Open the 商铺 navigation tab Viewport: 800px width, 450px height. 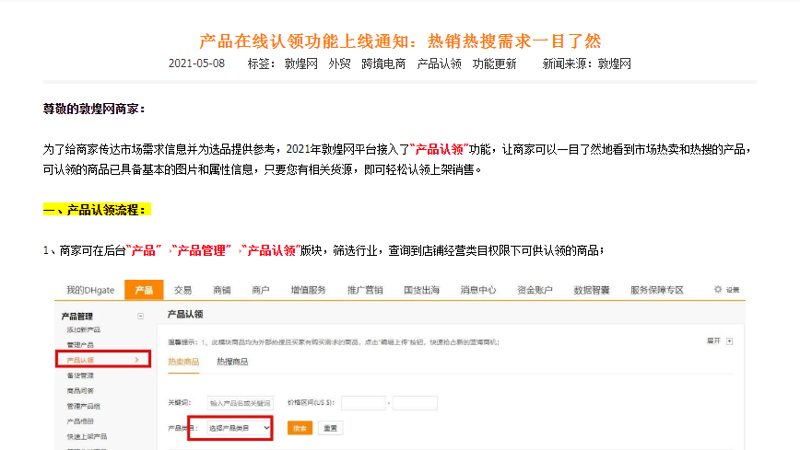click(222, 290)
